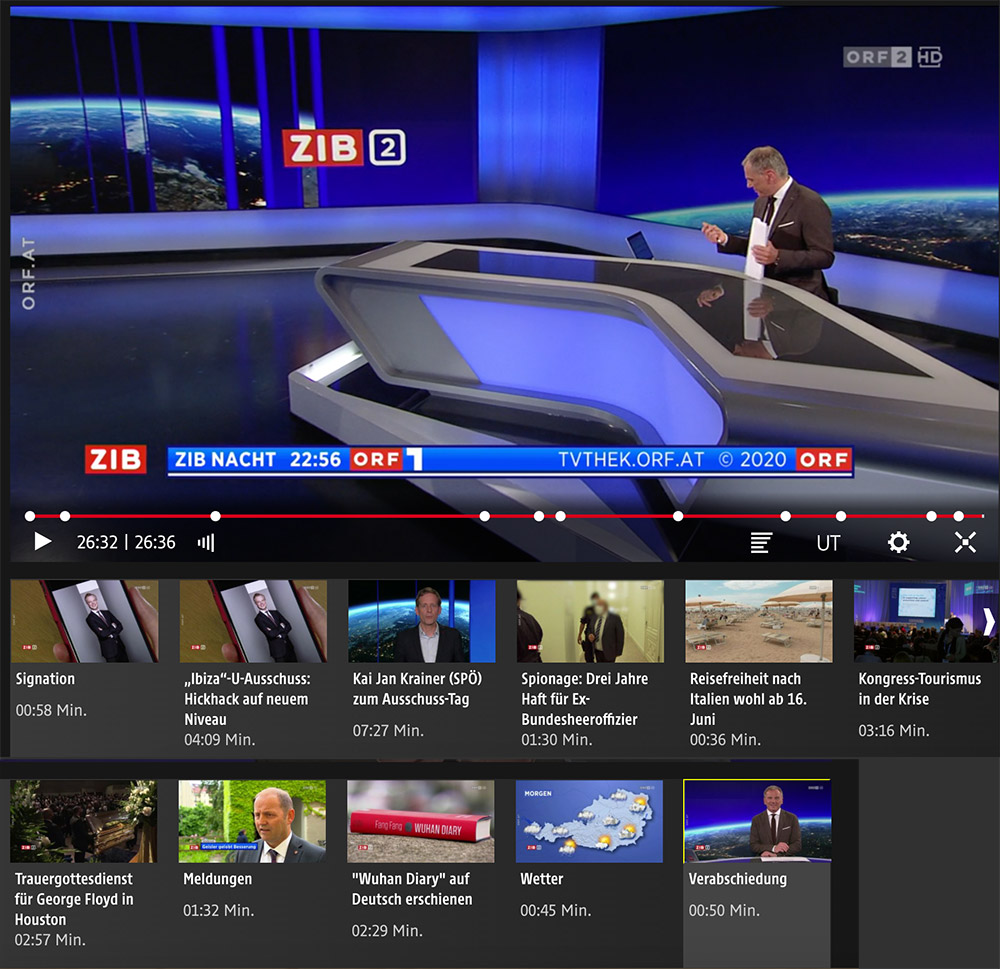
Task: Jump to tenth timeline marker, Wetter segment
Action: tap(932, 516)
